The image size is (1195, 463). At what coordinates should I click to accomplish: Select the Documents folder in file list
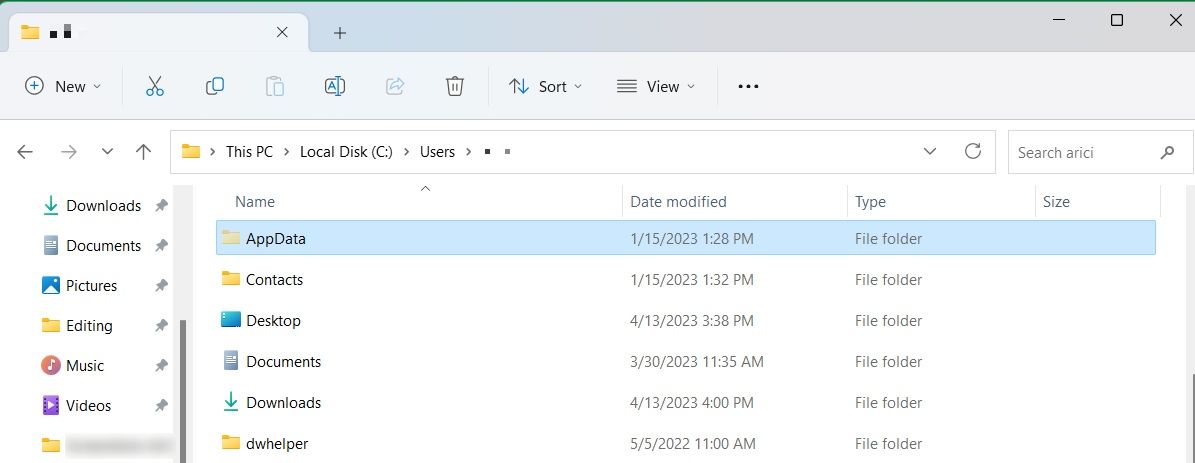[284, 362]
